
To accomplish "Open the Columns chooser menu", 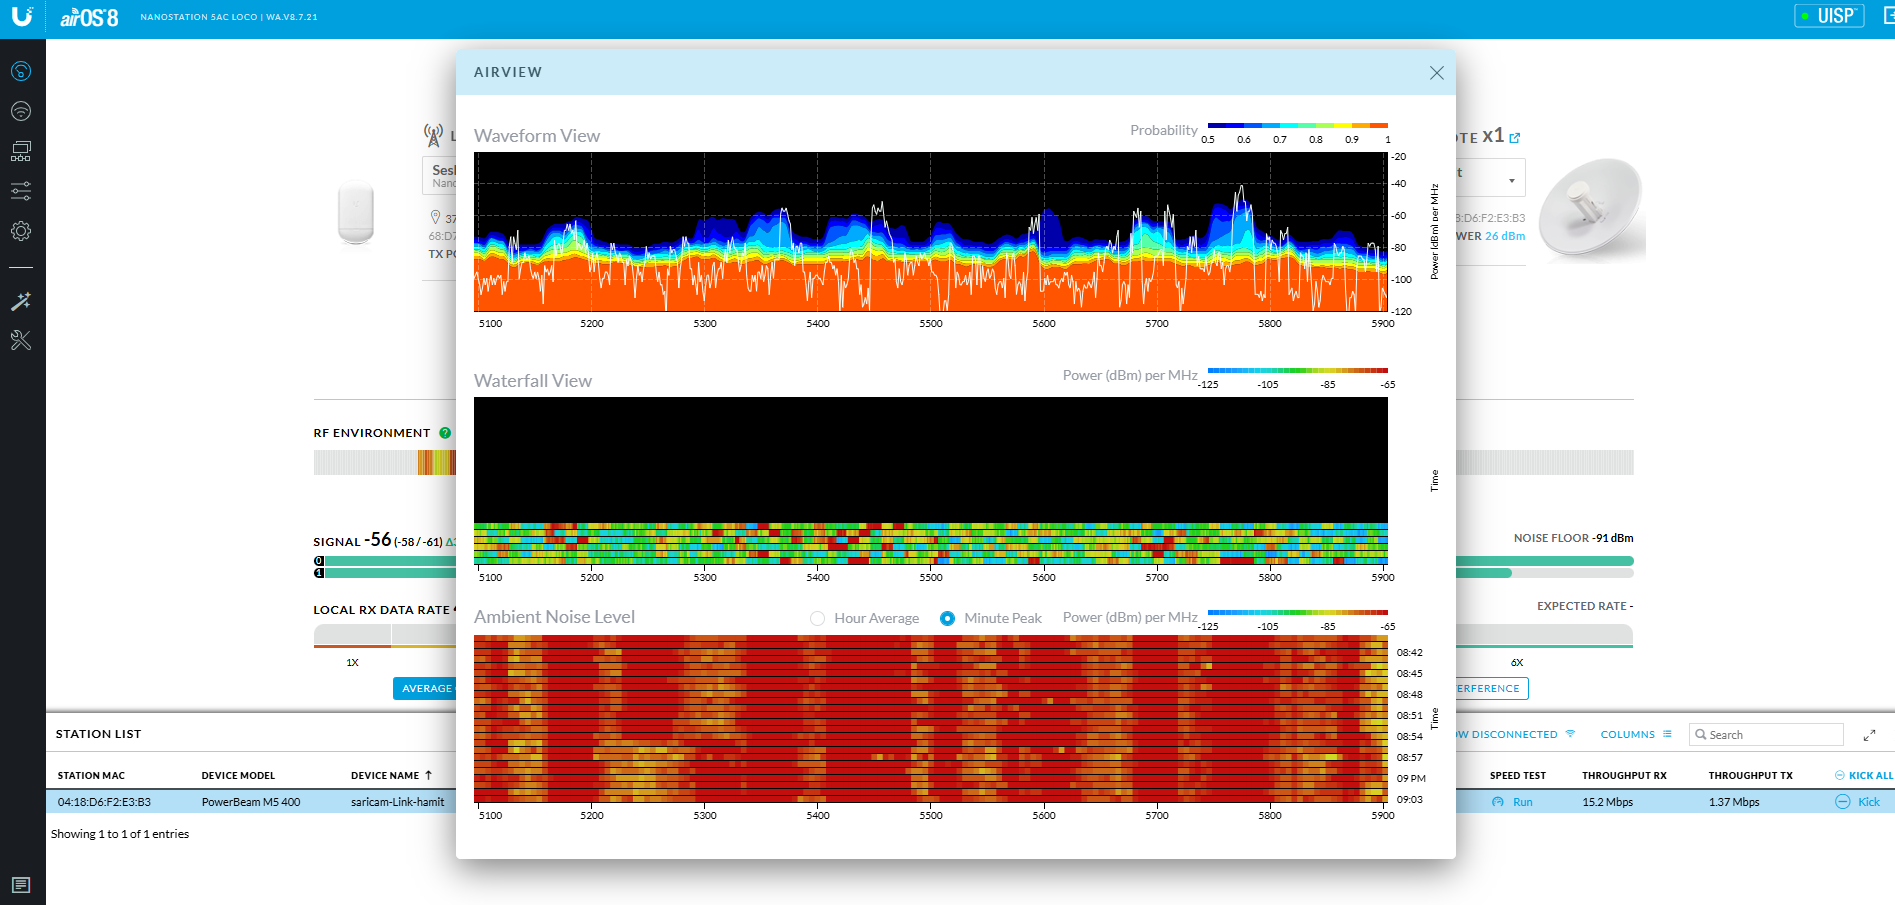I will (1636, 735).
